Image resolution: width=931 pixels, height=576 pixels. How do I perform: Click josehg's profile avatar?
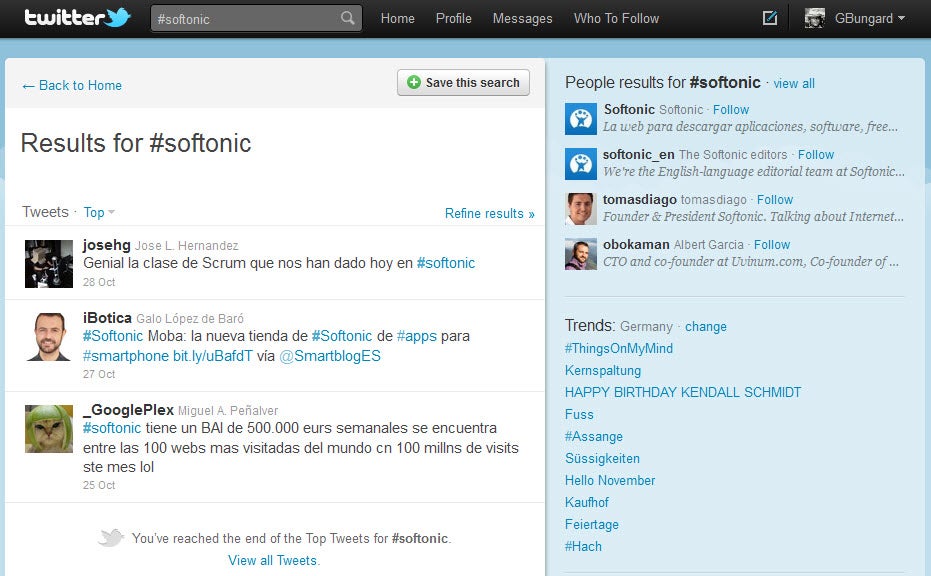click(x=49, y=263)
